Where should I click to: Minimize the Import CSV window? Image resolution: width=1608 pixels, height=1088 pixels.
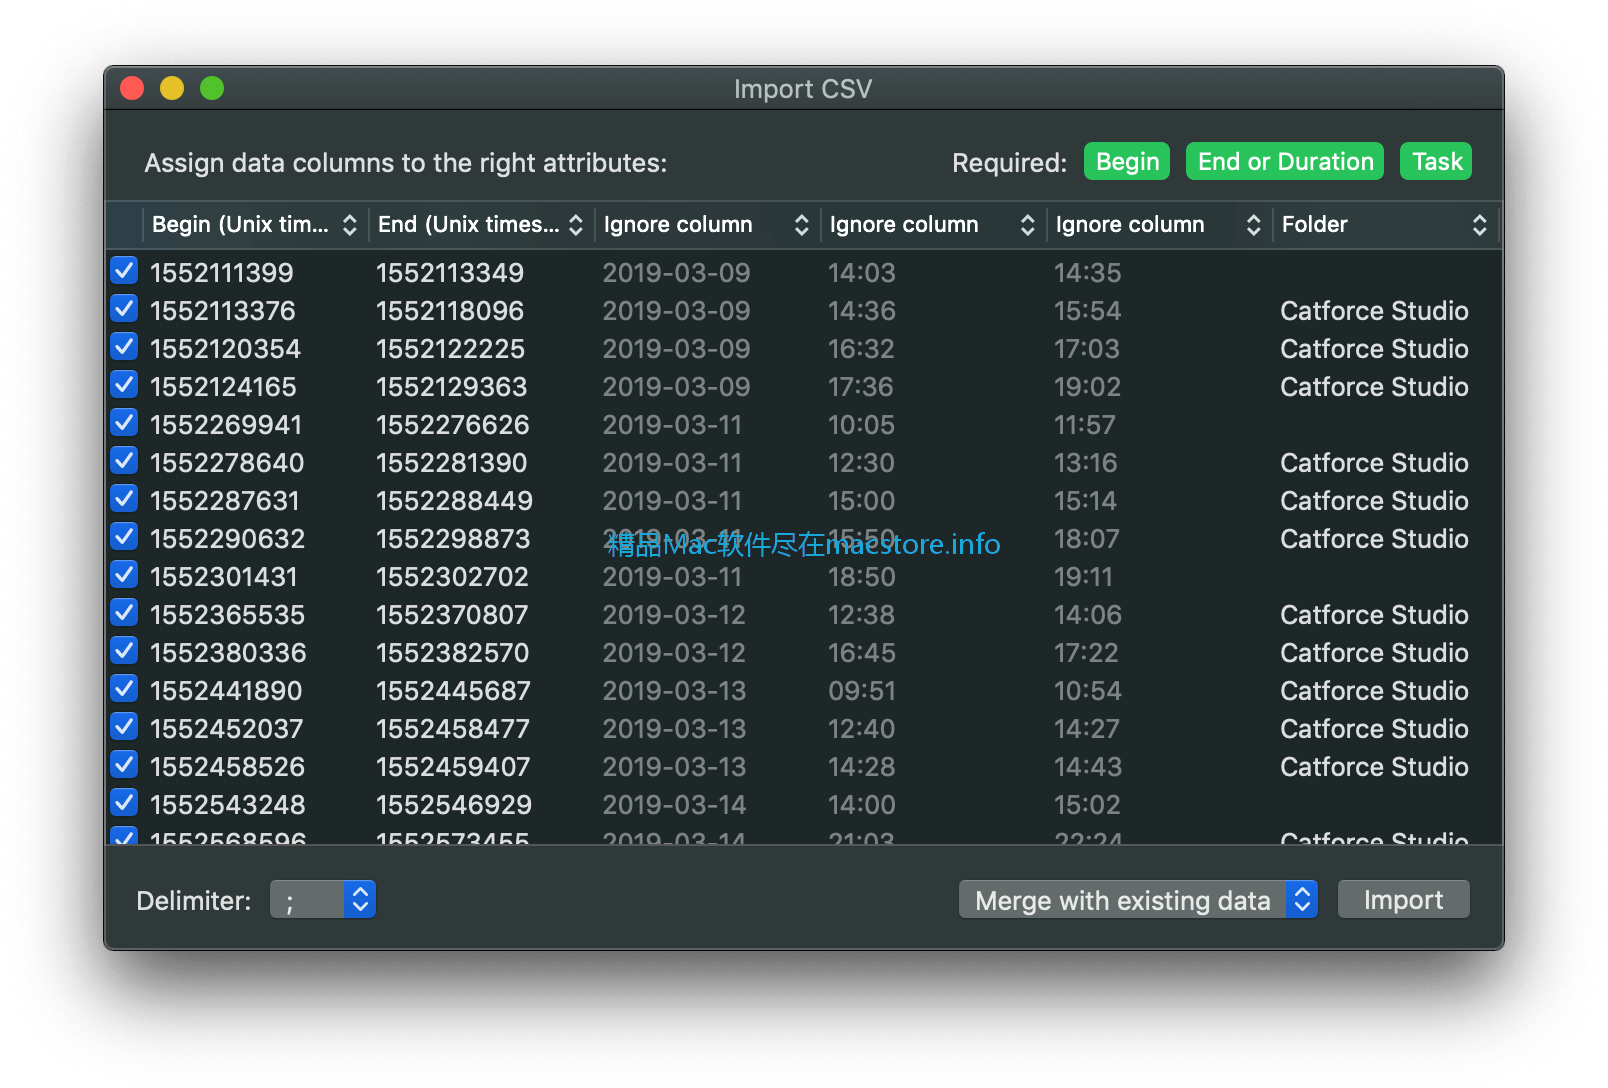(172, 89)
